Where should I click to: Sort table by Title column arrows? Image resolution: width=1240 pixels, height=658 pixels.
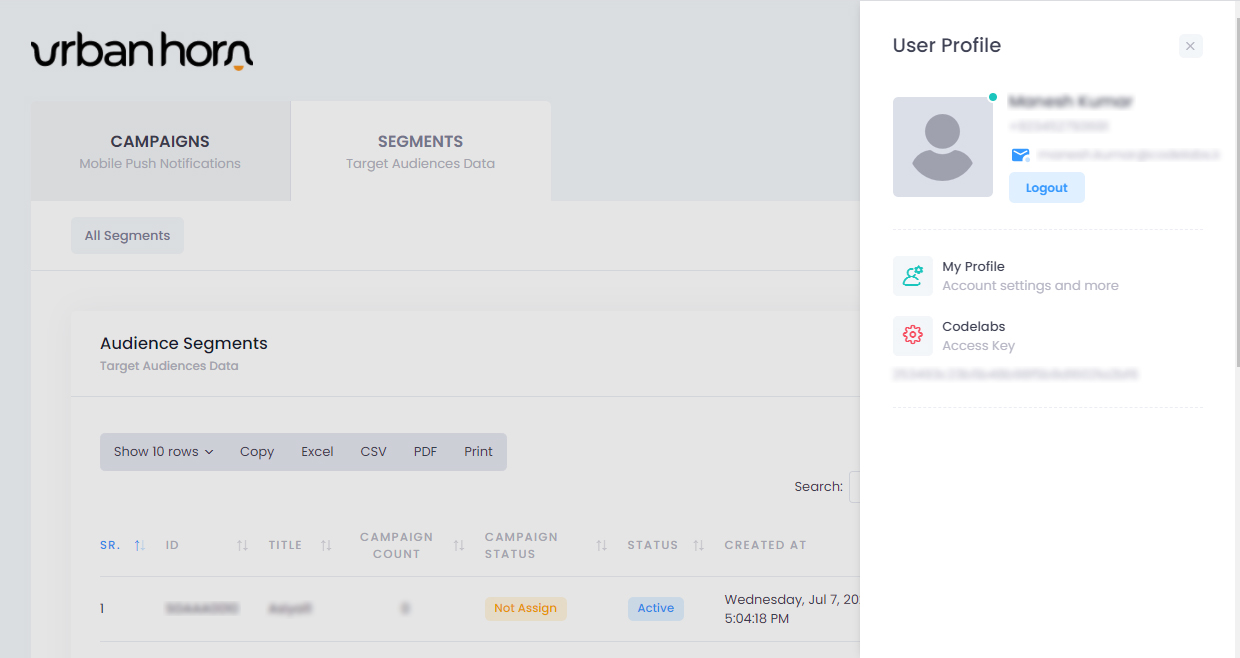(x=326, y=545)
